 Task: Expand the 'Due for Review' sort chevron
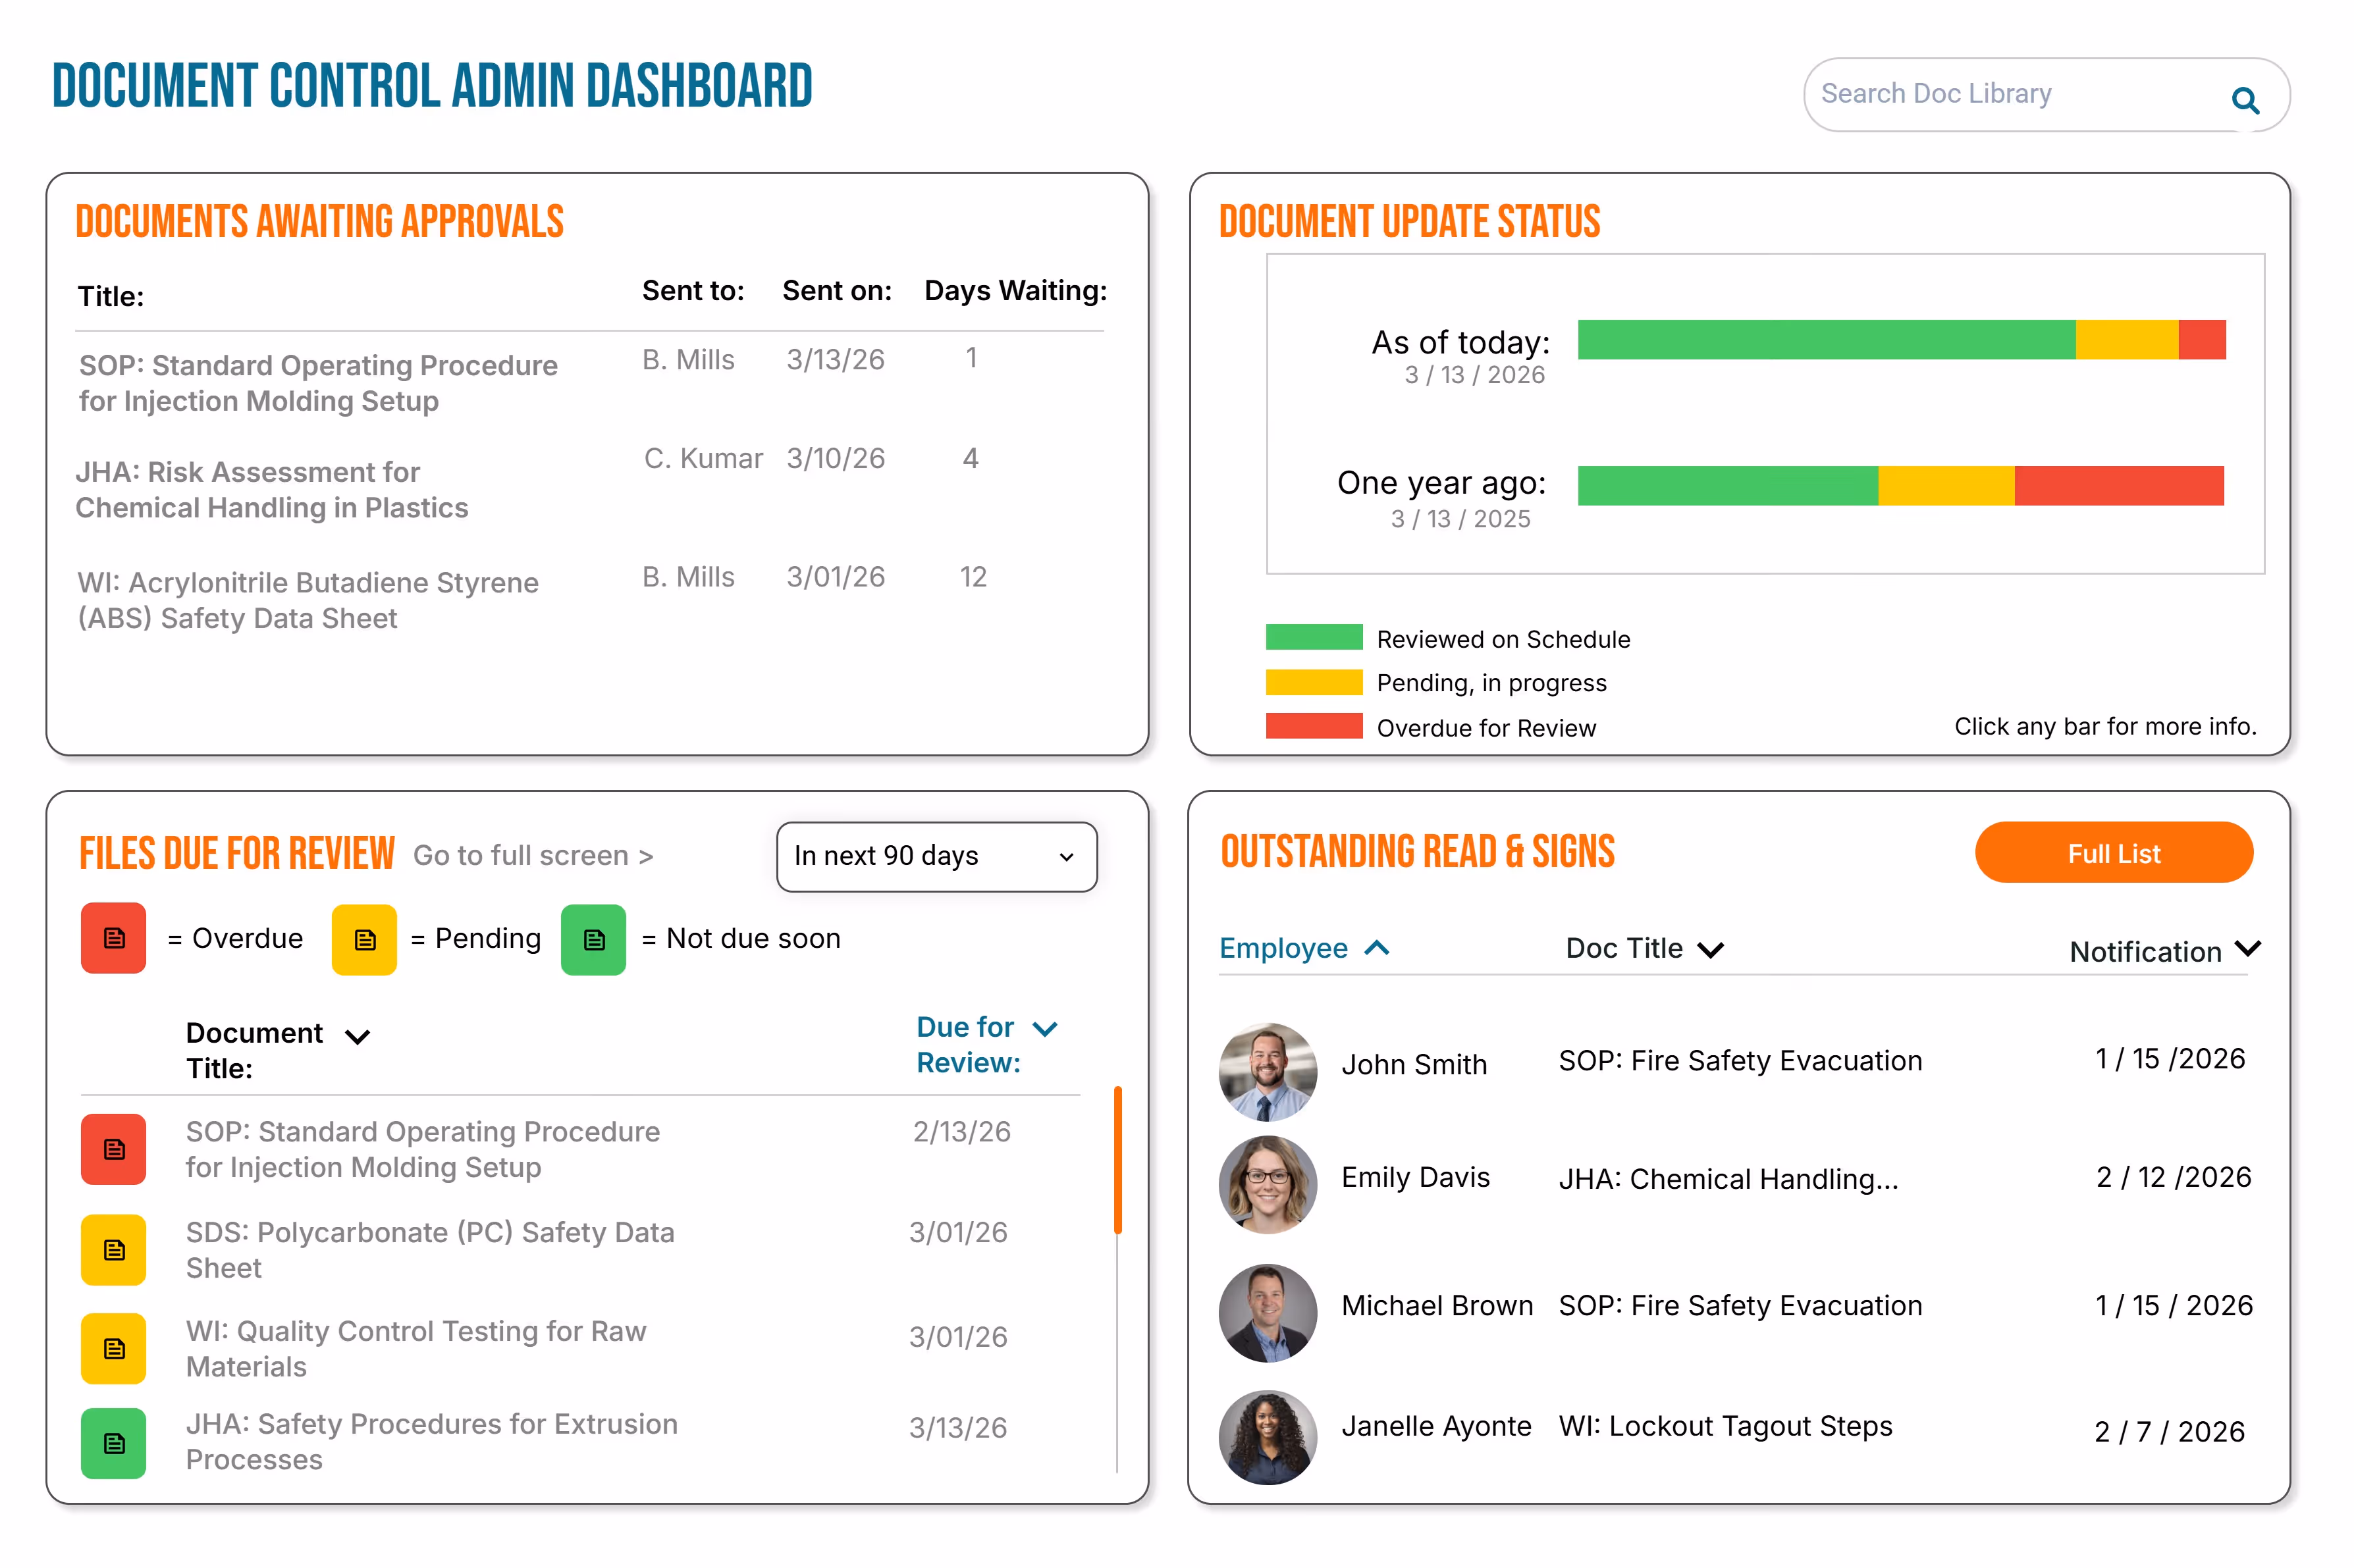click(1045, 1028)
